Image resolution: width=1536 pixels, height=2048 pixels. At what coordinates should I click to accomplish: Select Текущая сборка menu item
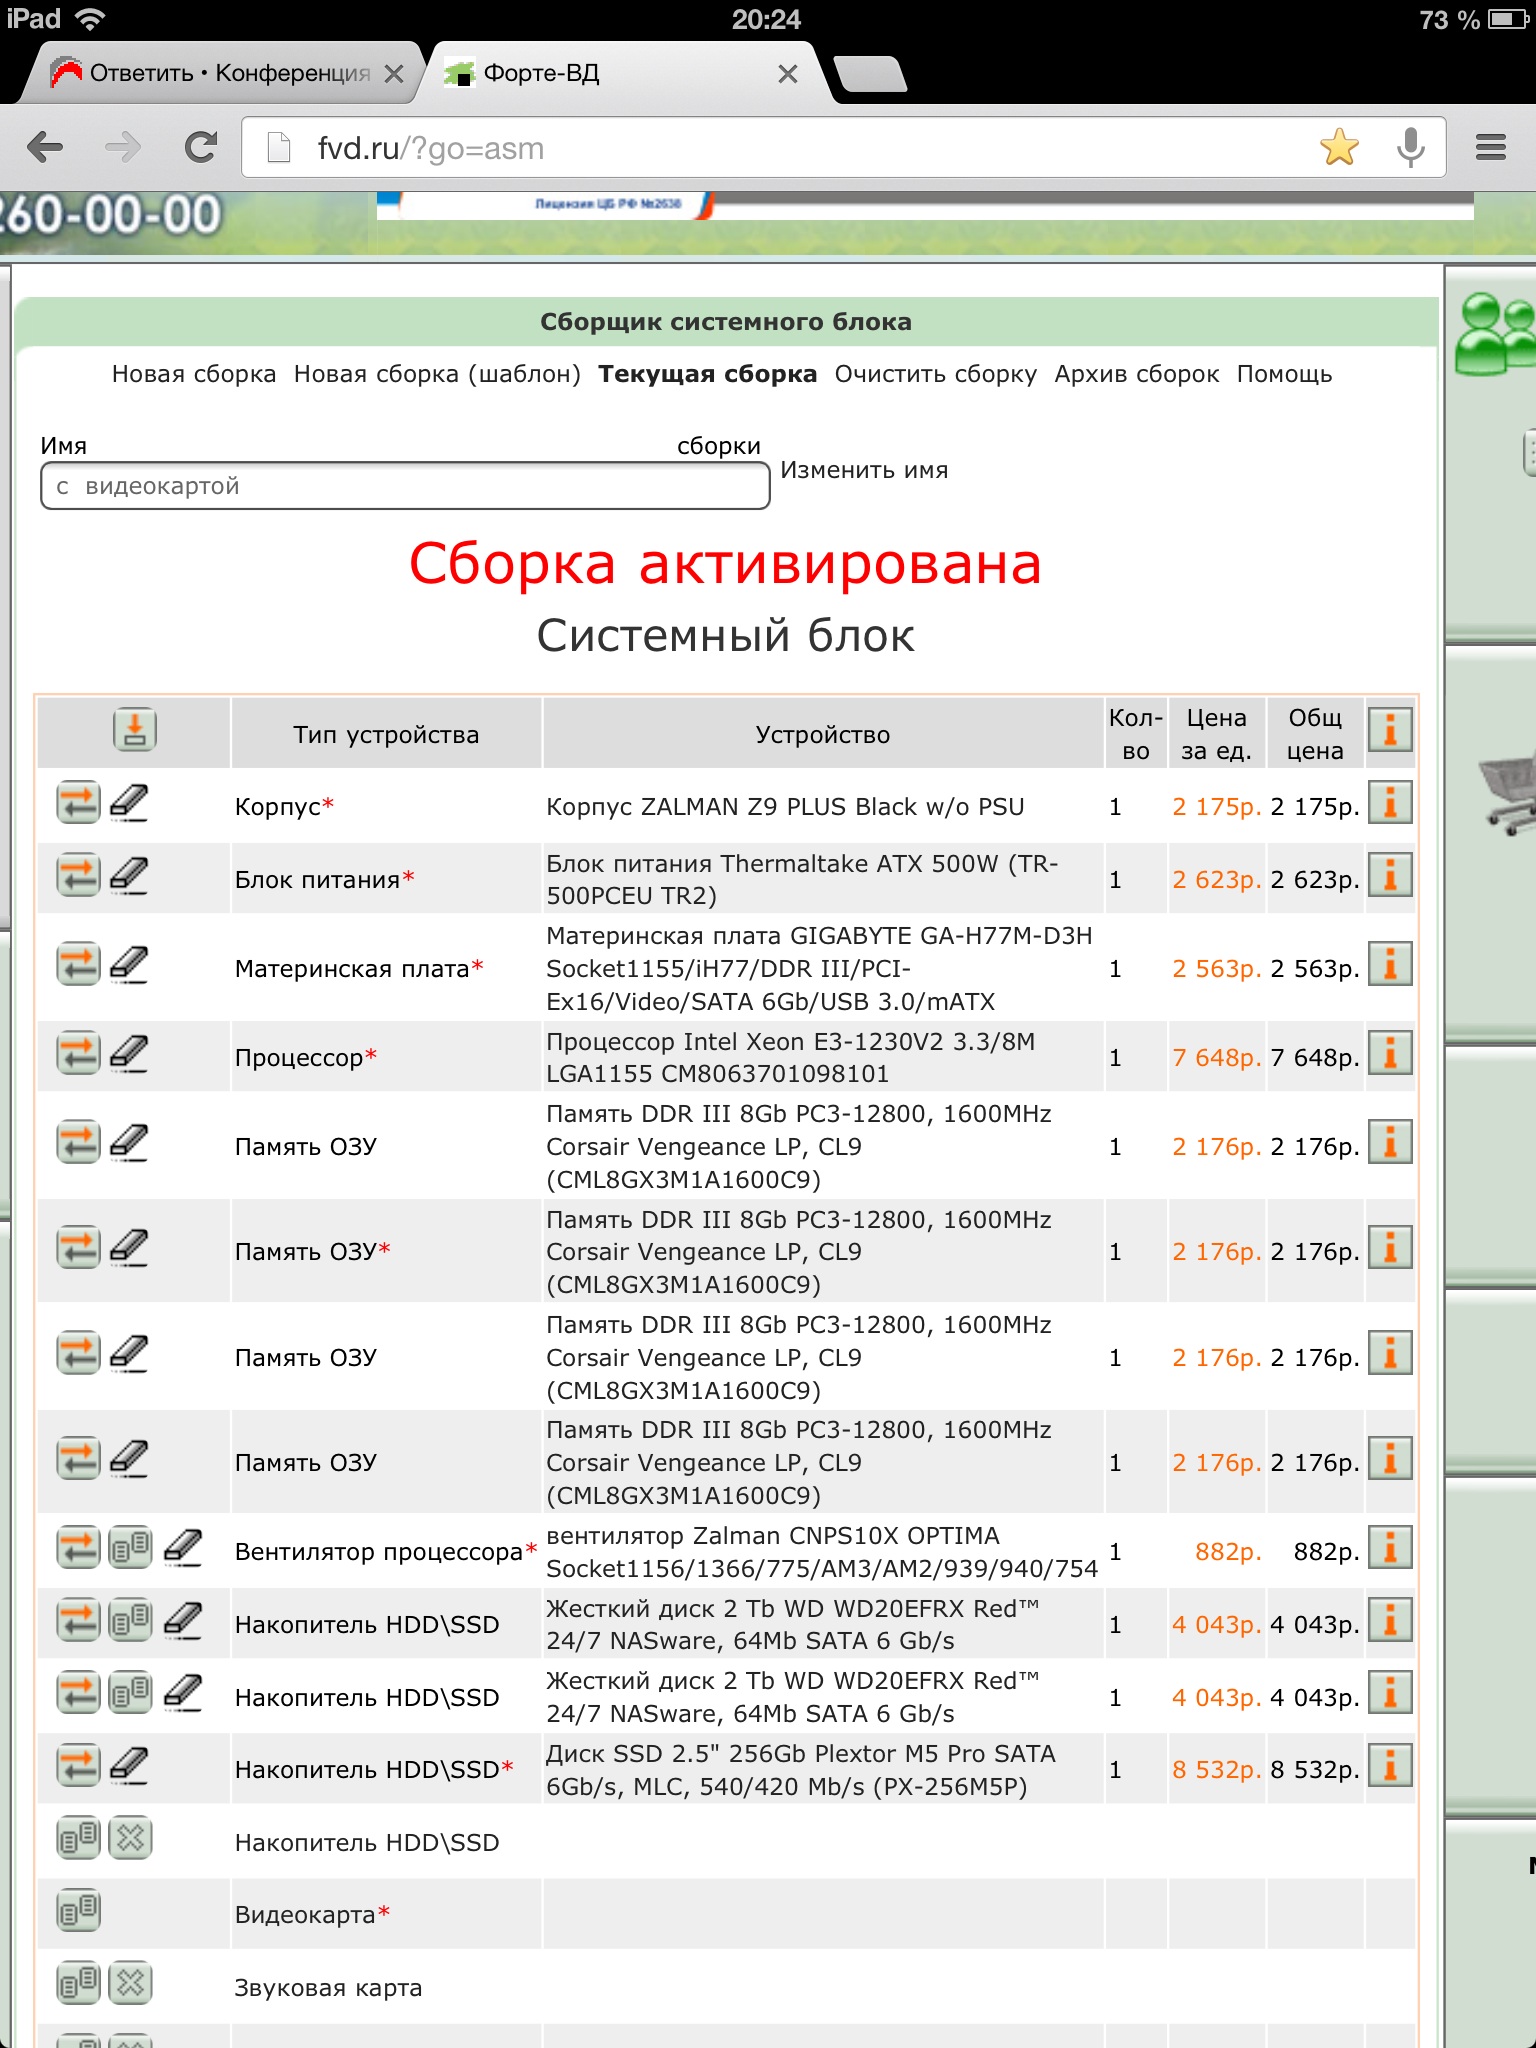pos(708,374)
